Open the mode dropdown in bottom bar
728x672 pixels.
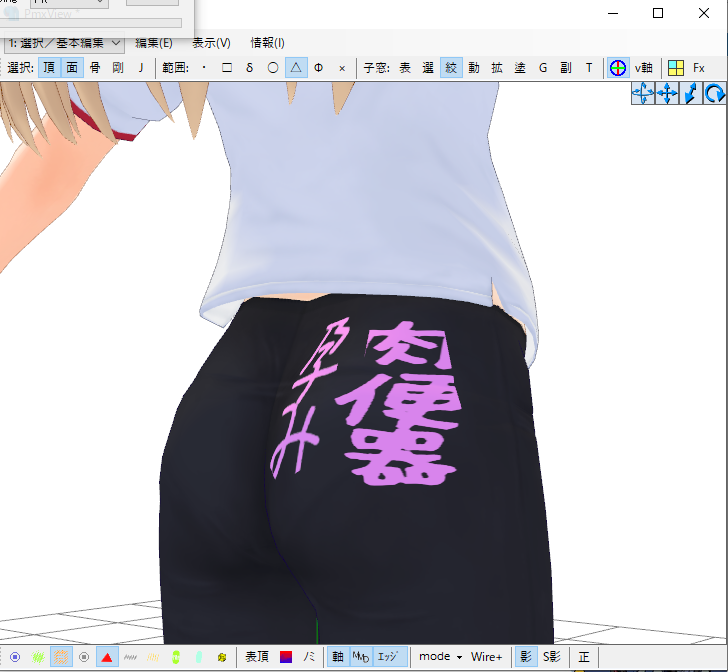tap(440, 657)
